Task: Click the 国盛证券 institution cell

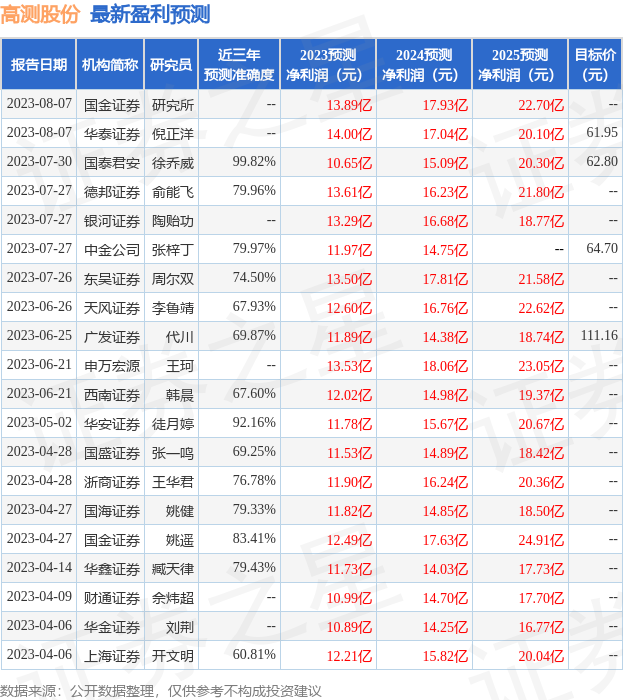Action: point(112,453)
